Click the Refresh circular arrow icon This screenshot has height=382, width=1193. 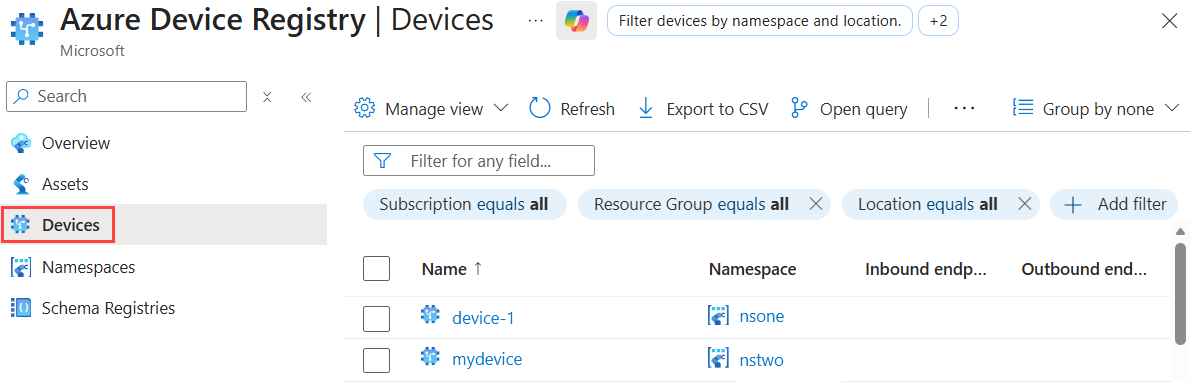539,109
